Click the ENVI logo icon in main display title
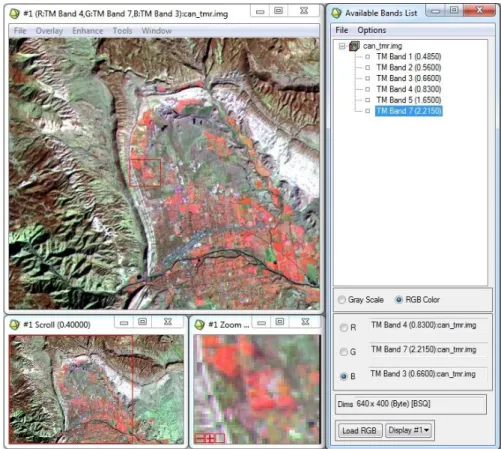 [15, 14]
